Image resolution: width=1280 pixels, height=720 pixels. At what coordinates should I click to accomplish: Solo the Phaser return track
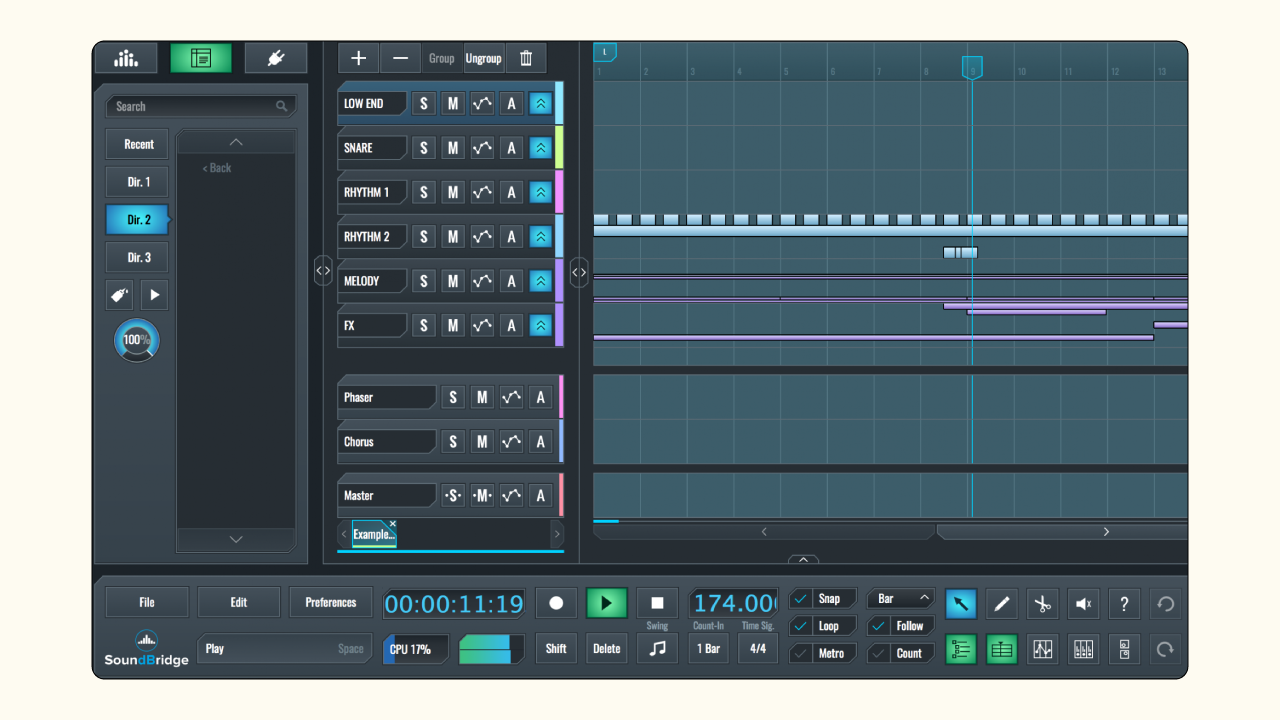[453, 397]
